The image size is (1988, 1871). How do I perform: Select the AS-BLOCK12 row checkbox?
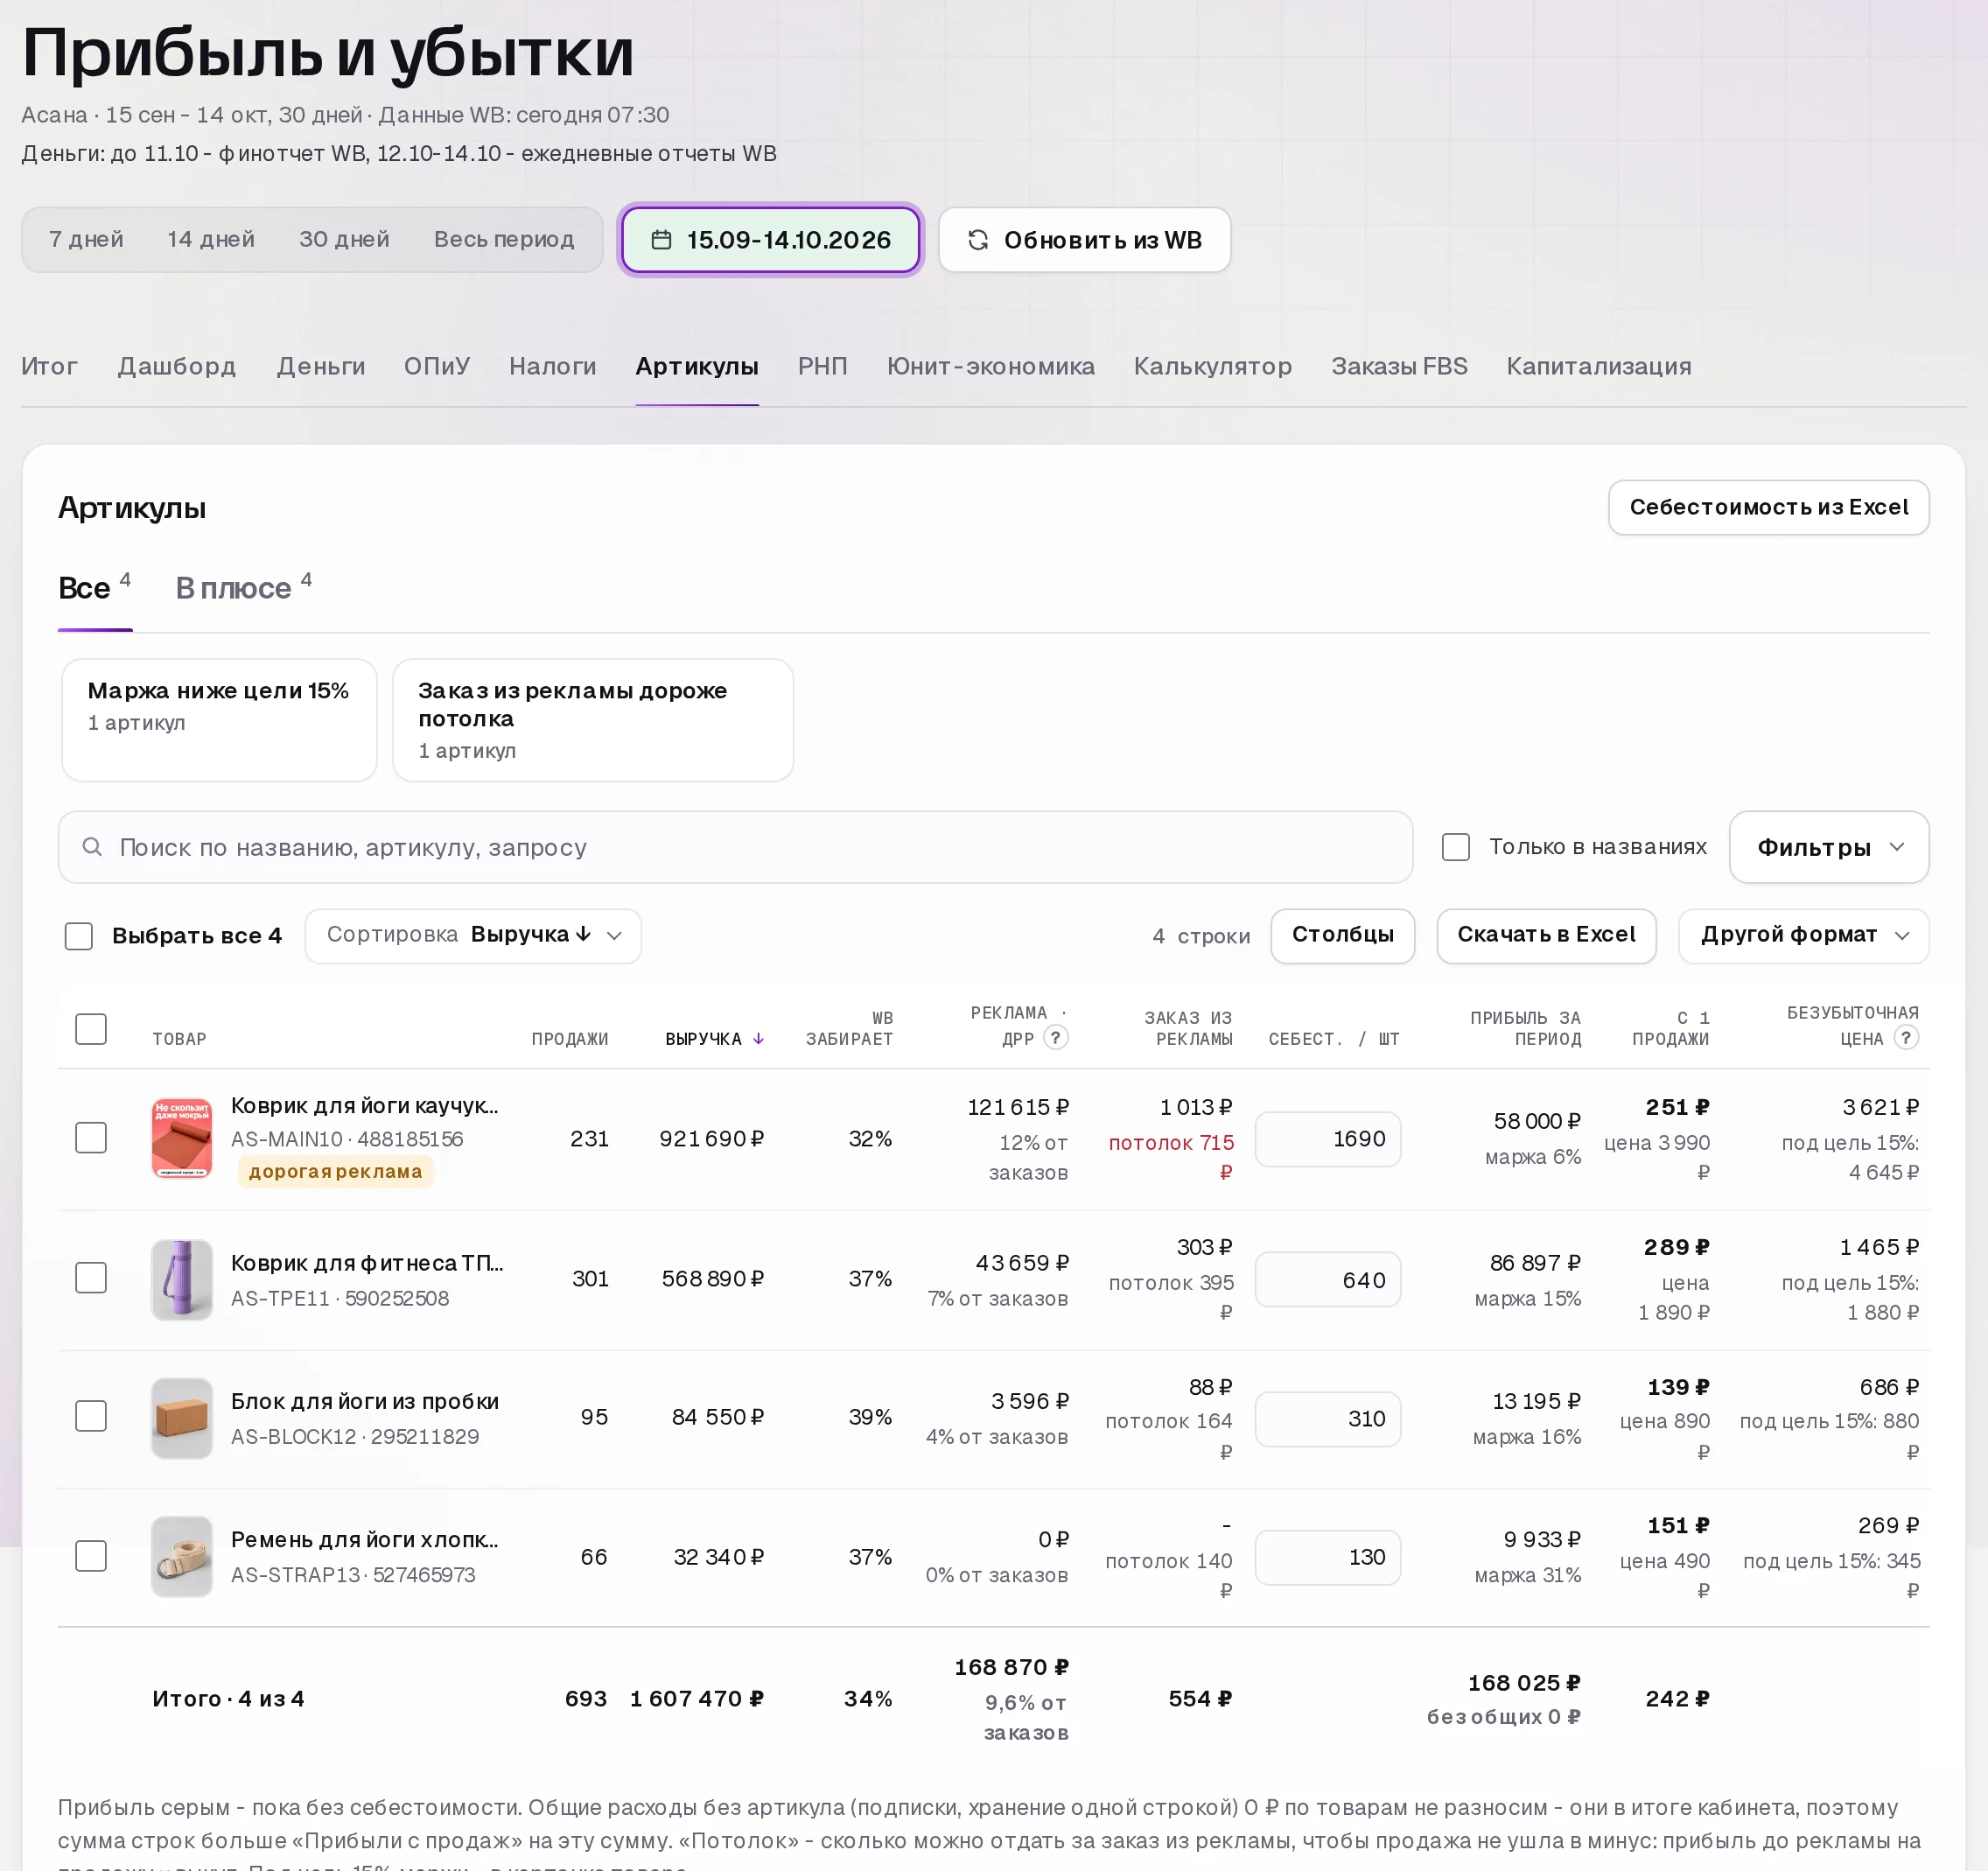click(91, 1416)
